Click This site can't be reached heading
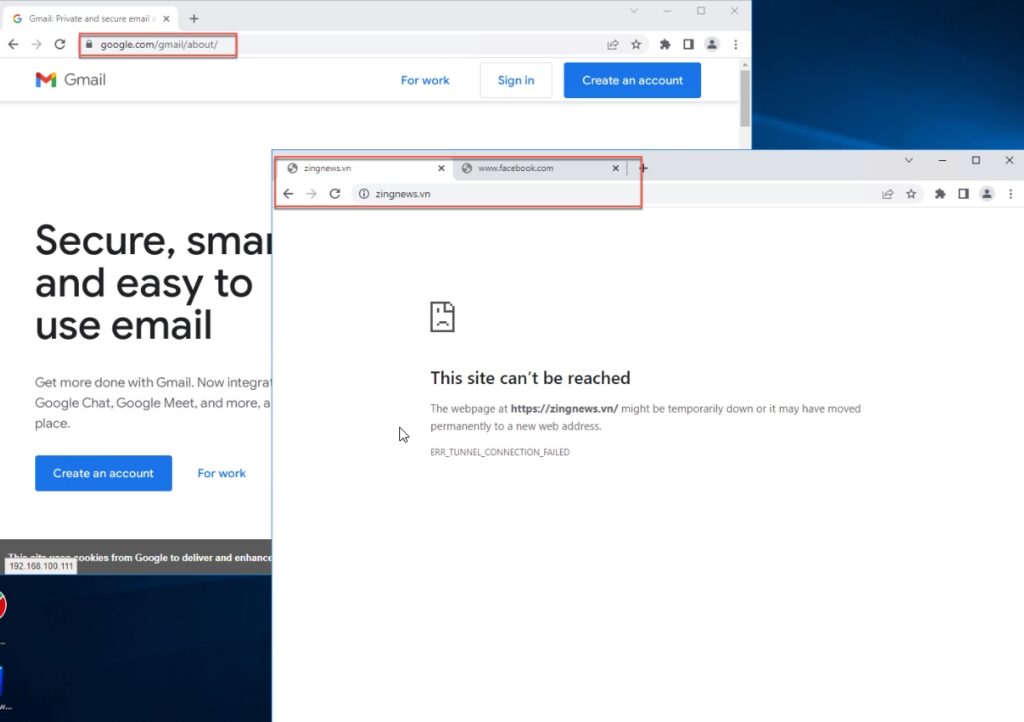 click(x=530, y=378)
